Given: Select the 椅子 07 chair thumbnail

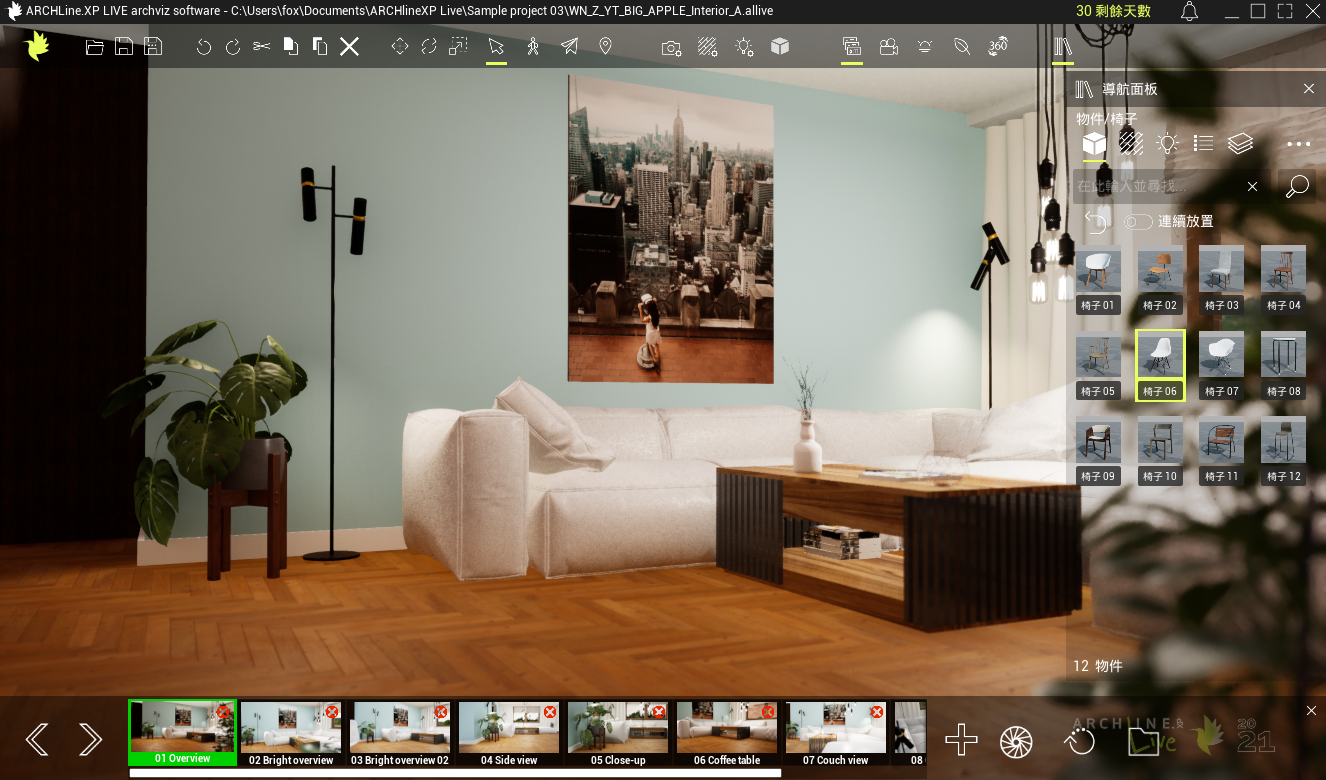Looking at the screenshot, I should 1221,356.
